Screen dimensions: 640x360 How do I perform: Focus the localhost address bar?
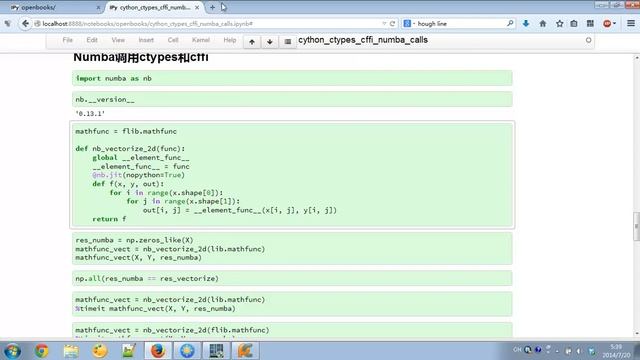tap(208, 24)
